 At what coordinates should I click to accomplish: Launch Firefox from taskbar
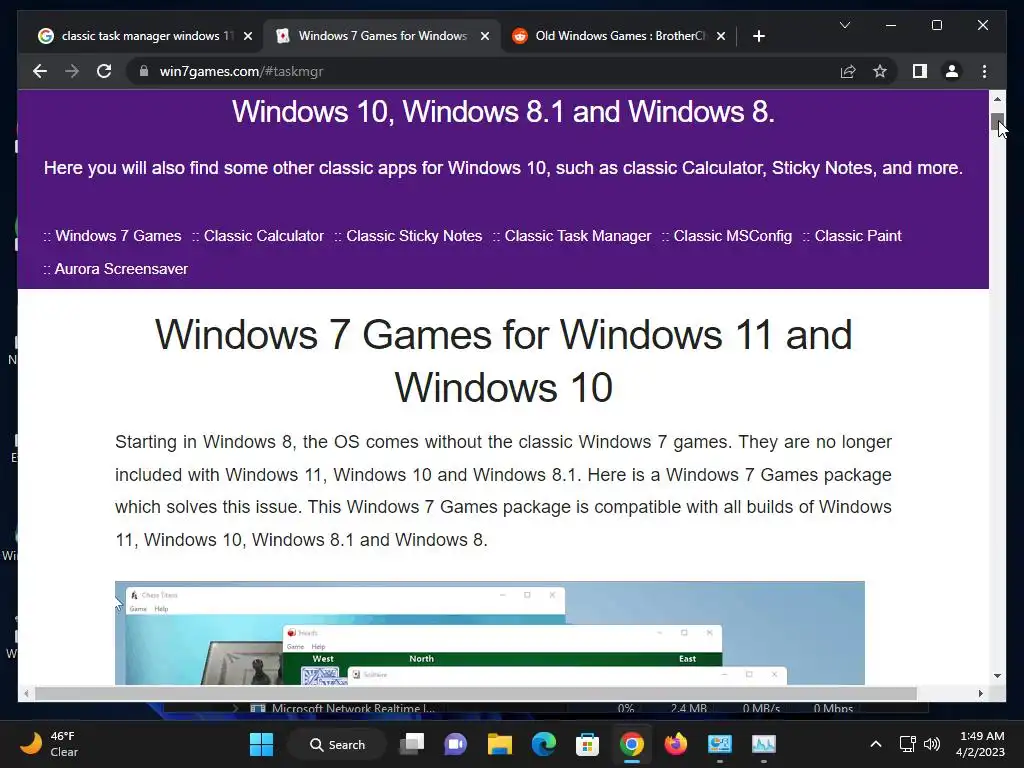[675, 744]
